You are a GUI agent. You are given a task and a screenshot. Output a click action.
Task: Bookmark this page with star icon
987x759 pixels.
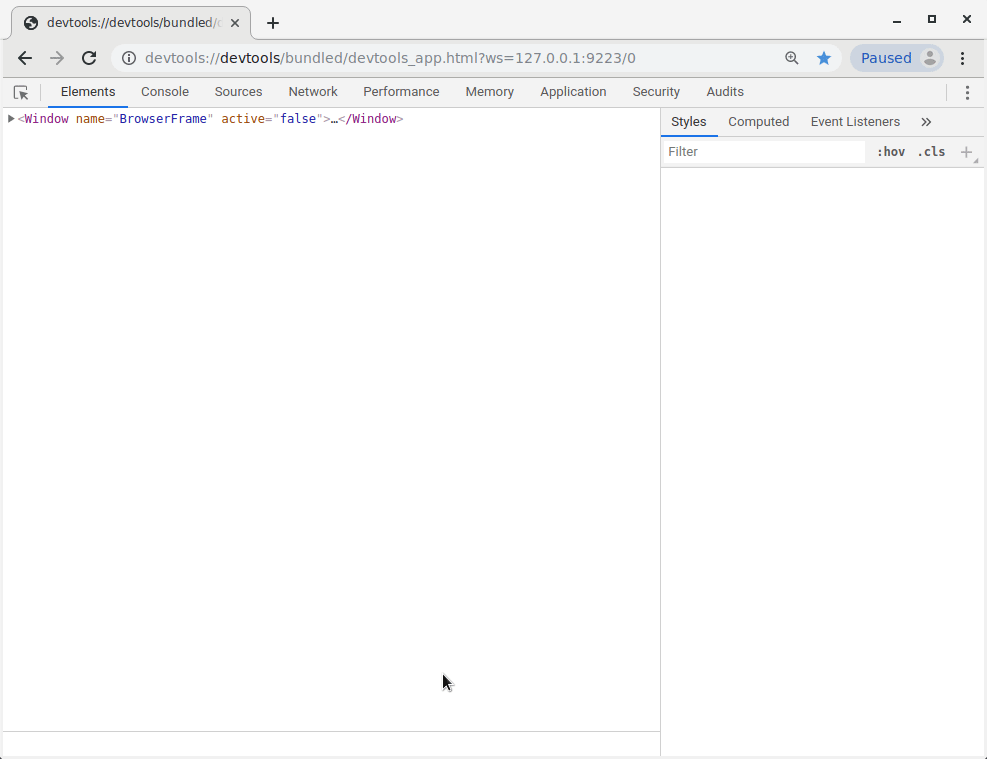click(x=824, y=58)
